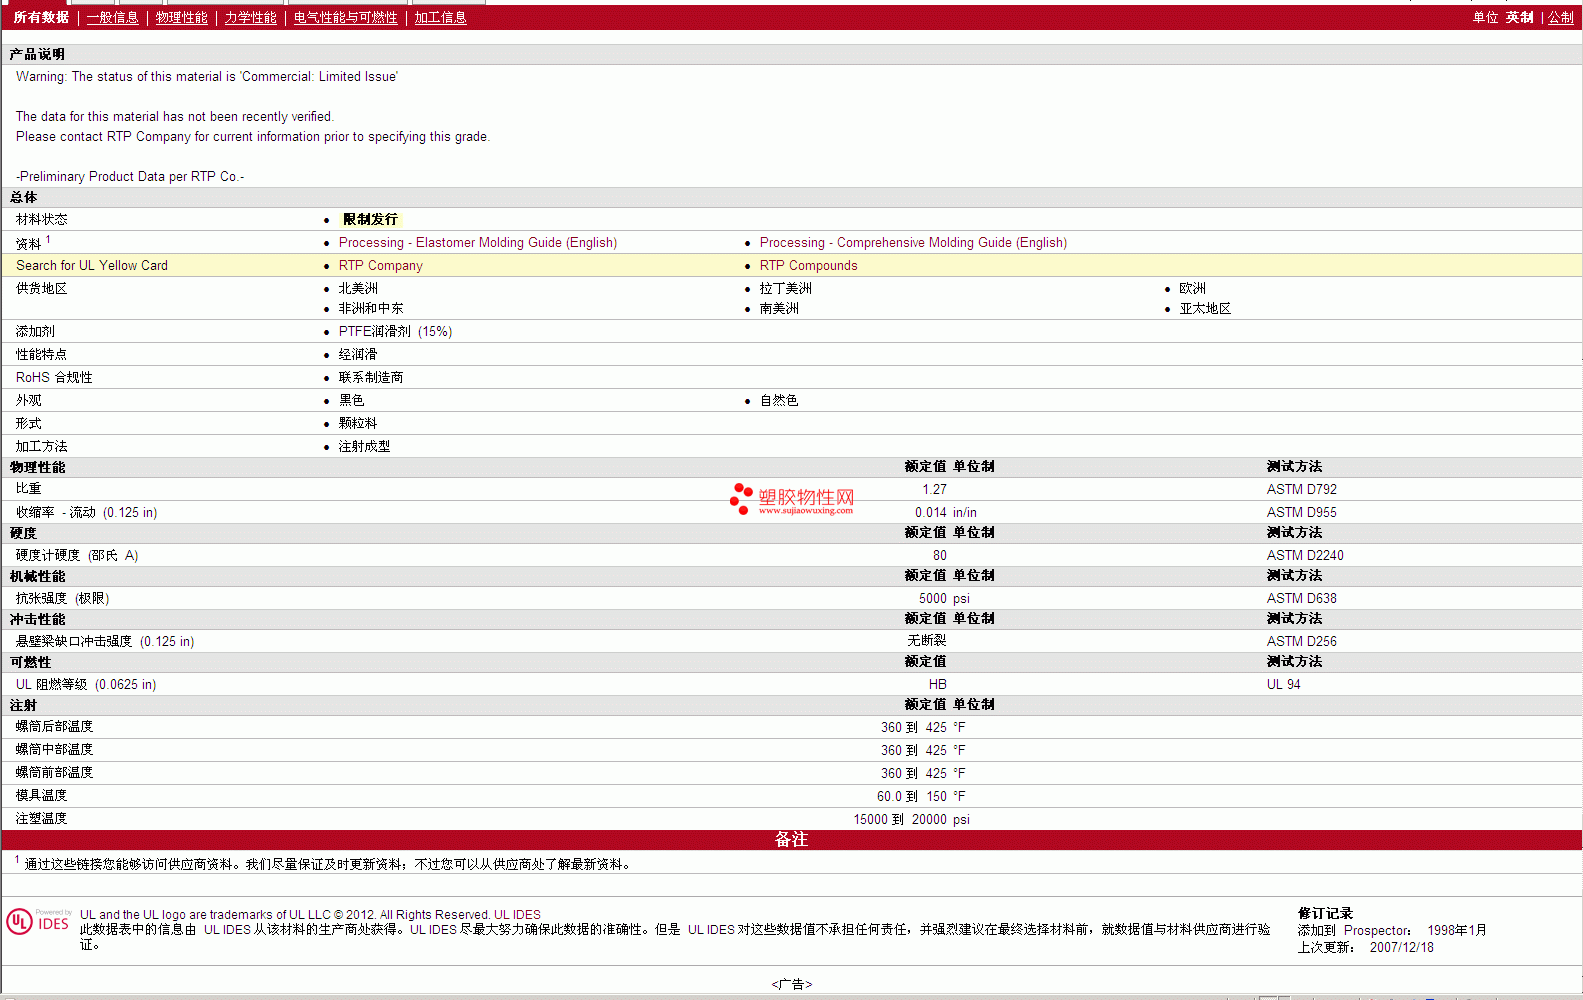This screenshot has width=1583, height=1000.
Task: Open the 所有数据 tab
Action: click(41, 18)
